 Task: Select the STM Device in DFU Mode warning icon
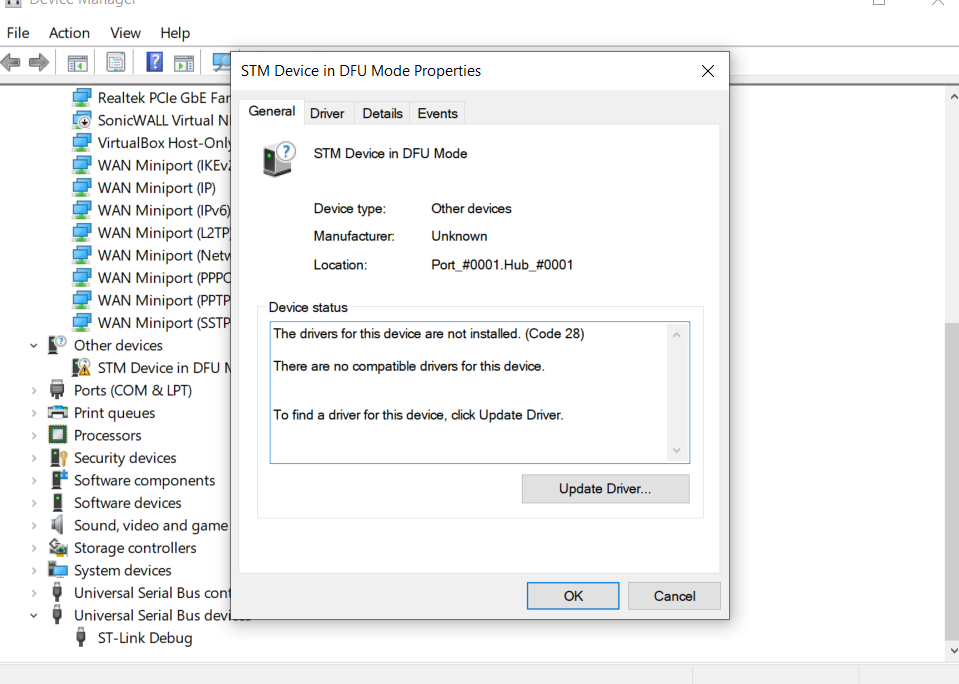[x=81, y=367]
